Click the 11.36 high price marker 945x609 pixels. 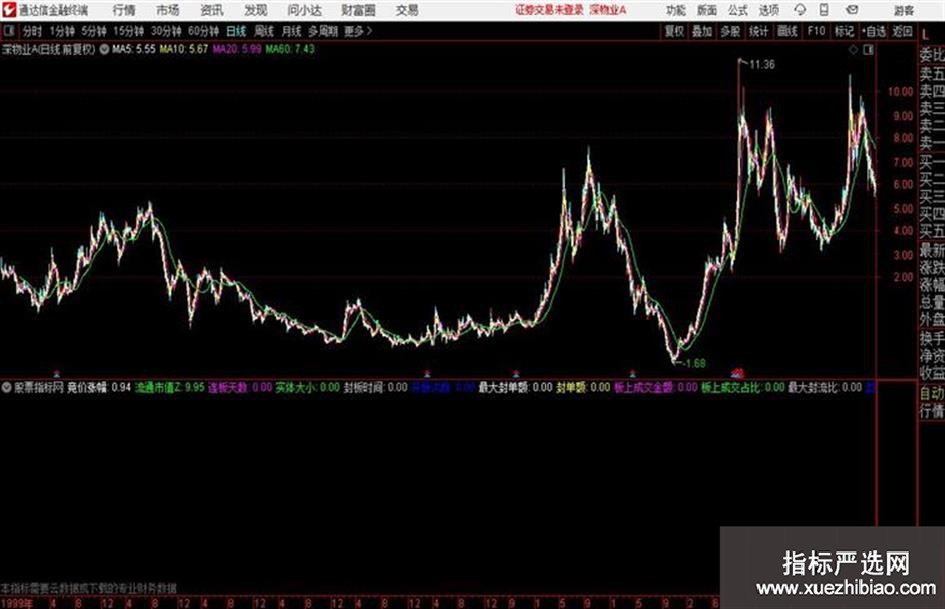(762, 65)
